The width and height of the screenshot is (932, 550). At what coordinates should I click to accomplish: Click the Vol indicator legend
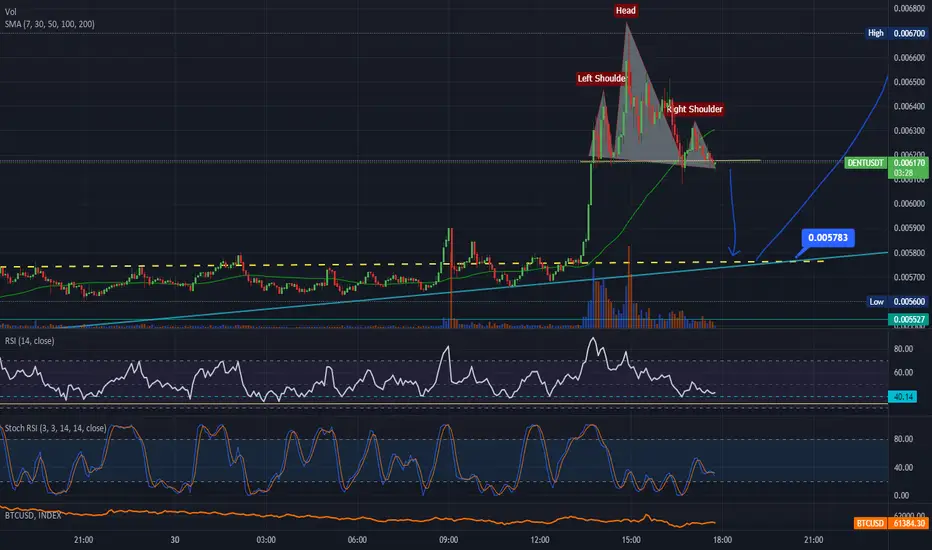tap(11, 12)
